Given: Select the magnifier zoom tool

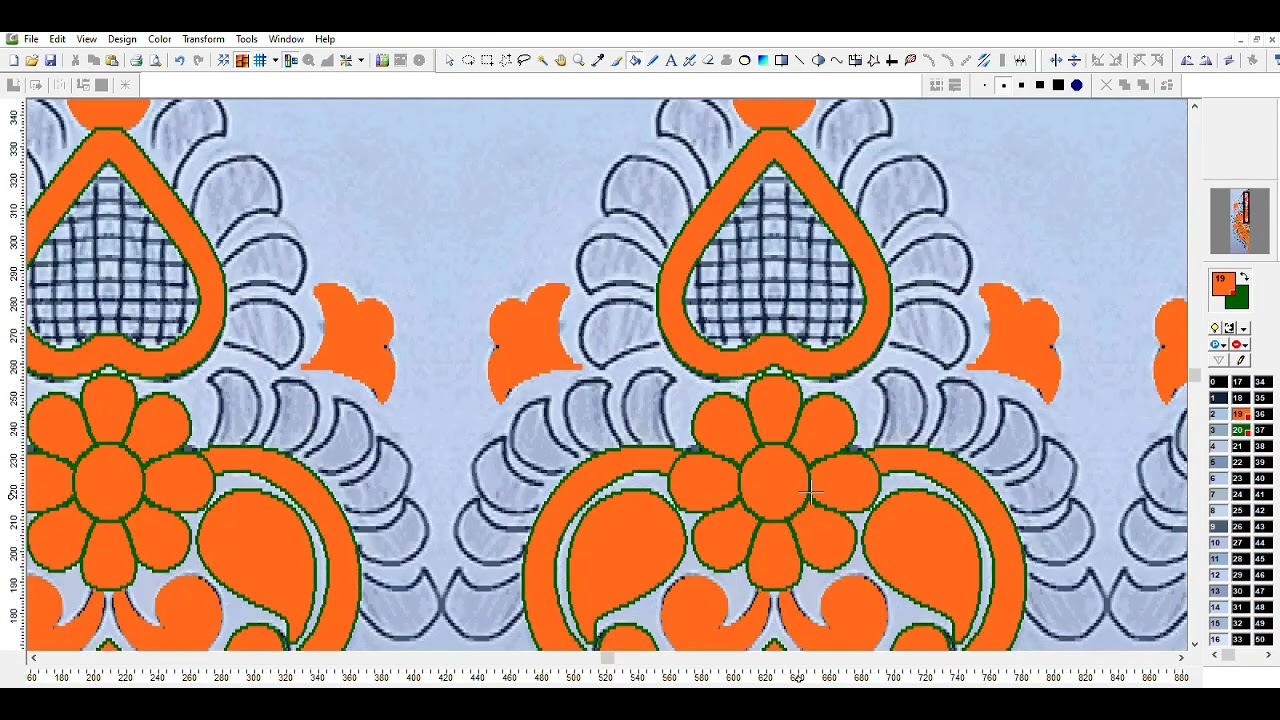Looking at the screenshot, I should [x=578, y=61].
